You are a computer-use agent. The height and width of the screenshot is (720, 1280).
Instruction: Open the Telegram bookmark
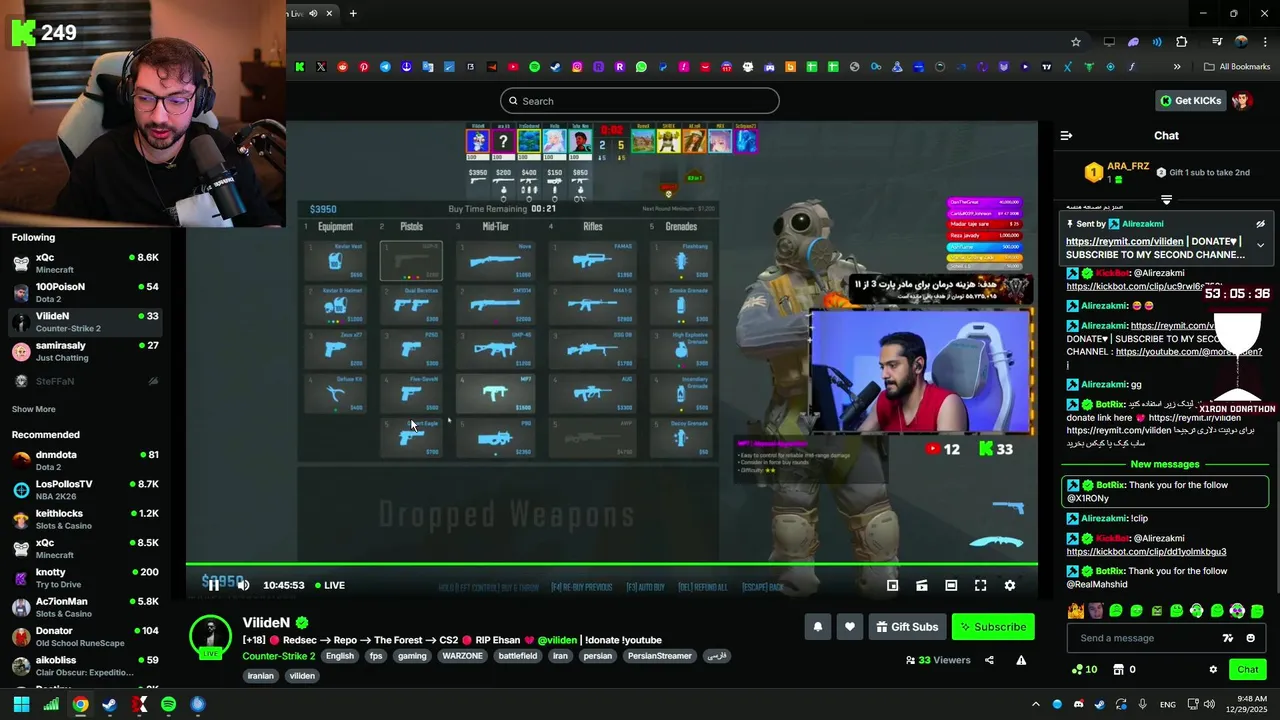tap(385, 67)
